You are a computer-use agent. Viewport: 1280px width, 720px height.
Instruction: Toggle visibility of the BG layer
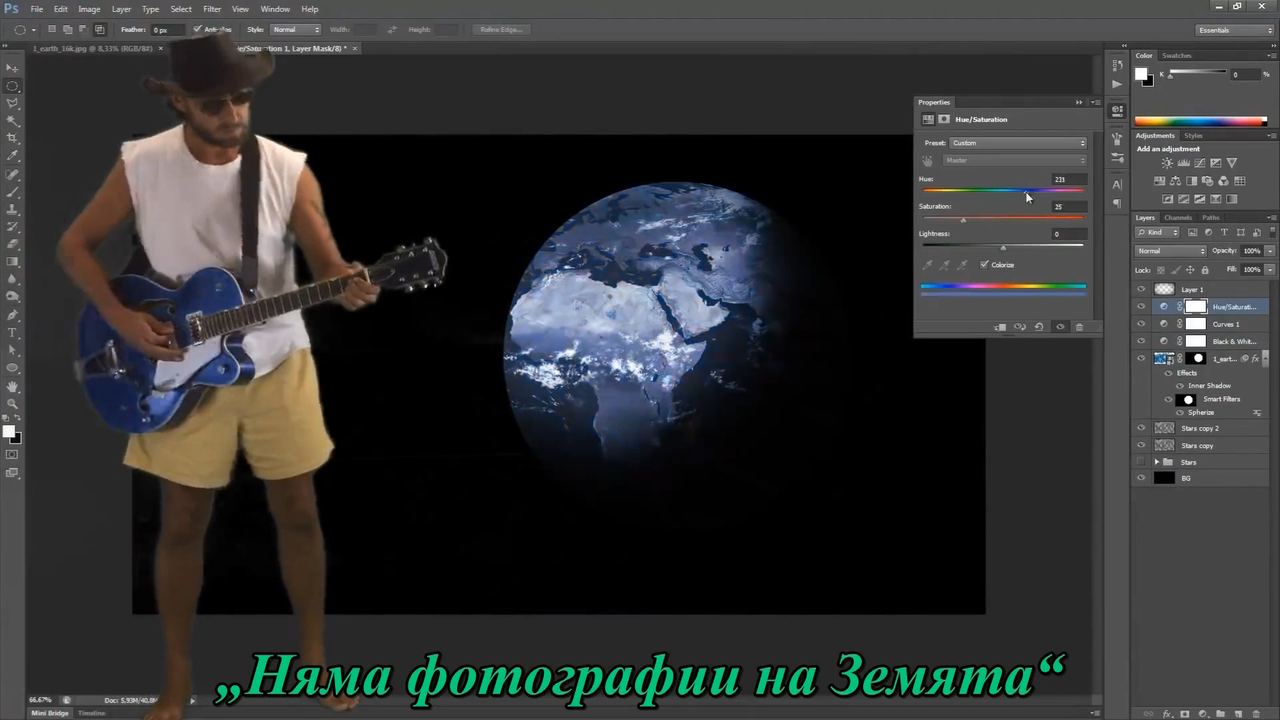pos(1141,478)
